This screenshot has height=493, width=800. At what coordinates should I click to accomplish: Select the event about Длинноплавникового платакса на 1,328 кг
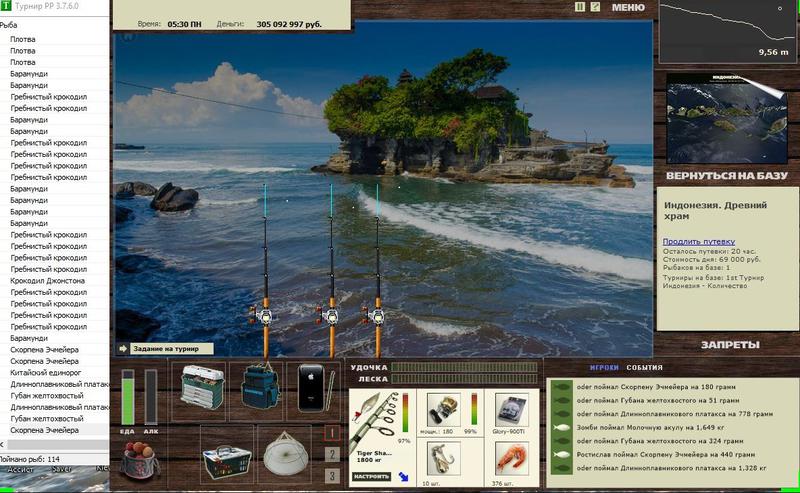(671, 468)
